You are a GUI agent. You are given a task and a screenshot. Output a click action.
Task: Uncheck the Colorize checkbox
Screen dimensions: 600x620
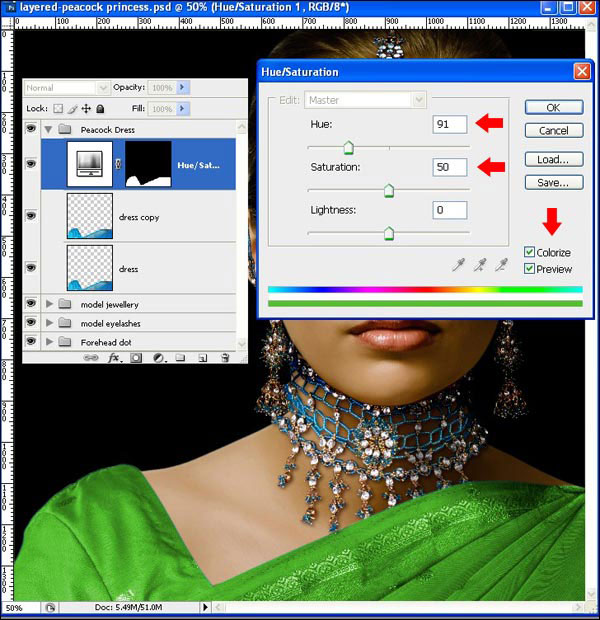[x=529, y=253]
